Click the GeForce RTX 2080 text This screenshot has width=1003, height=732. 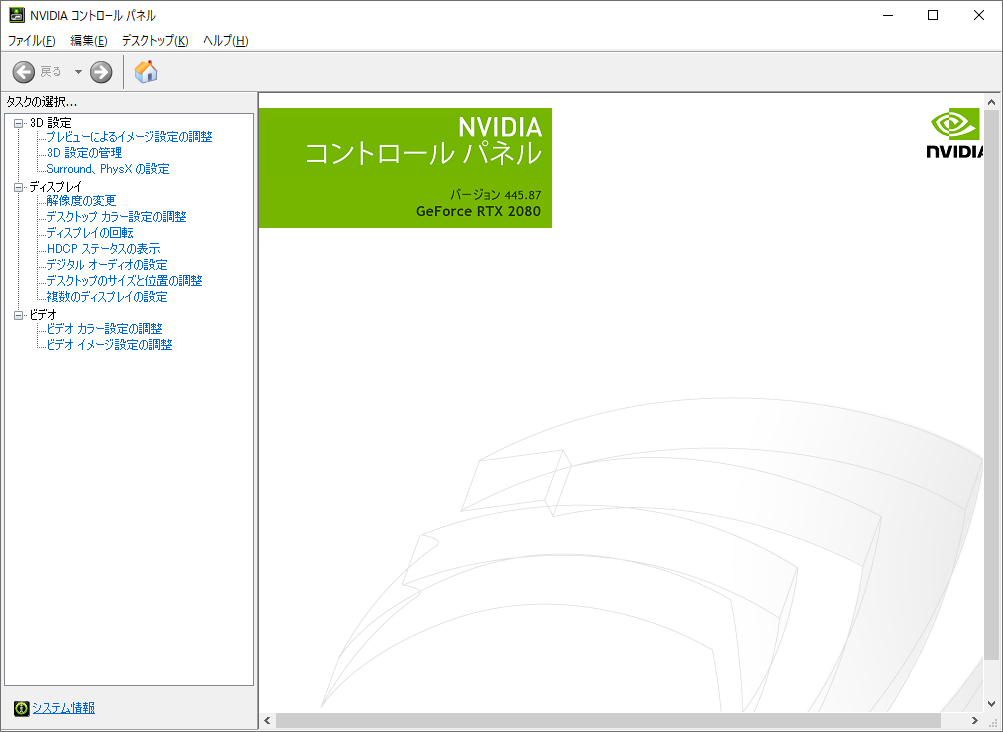coord(478,211)
